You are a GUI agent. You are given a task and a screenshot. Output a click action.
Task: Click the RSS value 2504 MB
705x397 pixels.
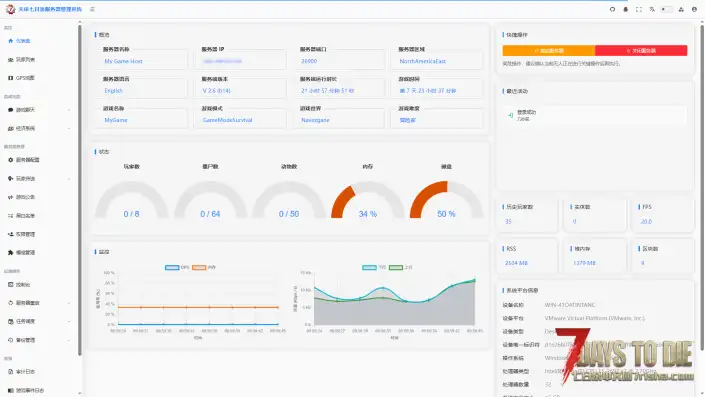[516, 263]
